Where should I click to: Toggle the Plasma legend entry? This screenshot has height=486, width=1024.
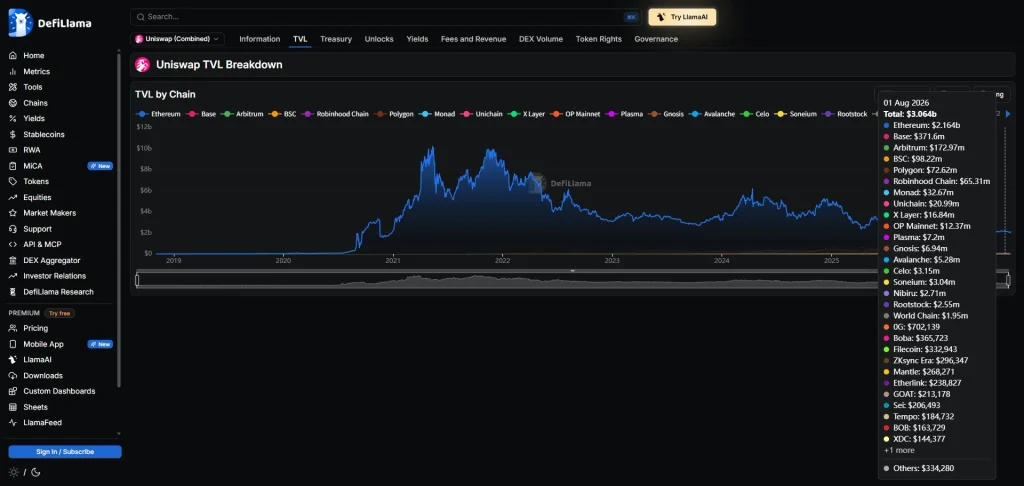coord(625,114)
